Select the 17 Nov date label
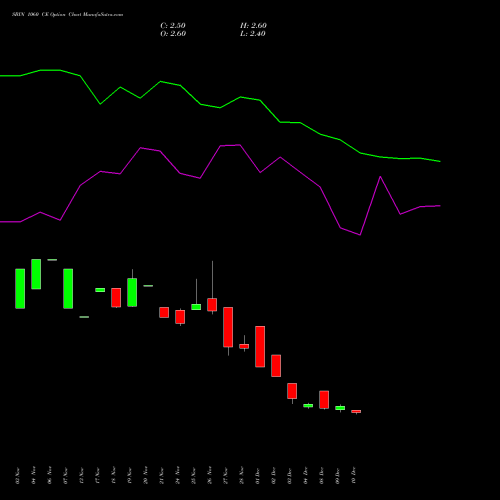Image resolution: width=500 pixels, height=500 pixels. pyautogui.click(x=98, y=475)
